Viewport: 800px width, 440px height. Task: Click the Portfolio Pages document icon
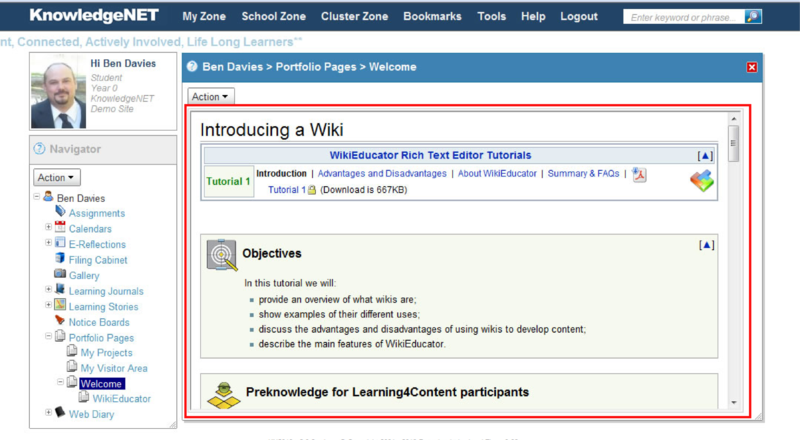[60, 336]
